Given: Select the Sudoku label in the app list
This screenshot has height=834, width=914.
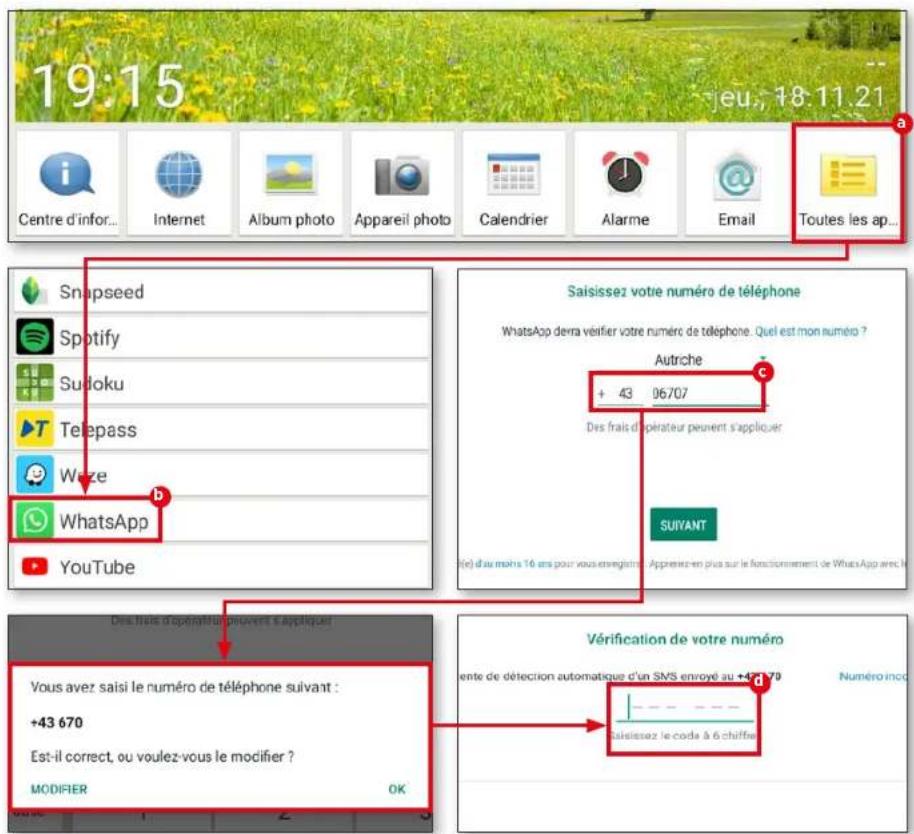Looking at the screenshot, I should click(x=92, y=383).
